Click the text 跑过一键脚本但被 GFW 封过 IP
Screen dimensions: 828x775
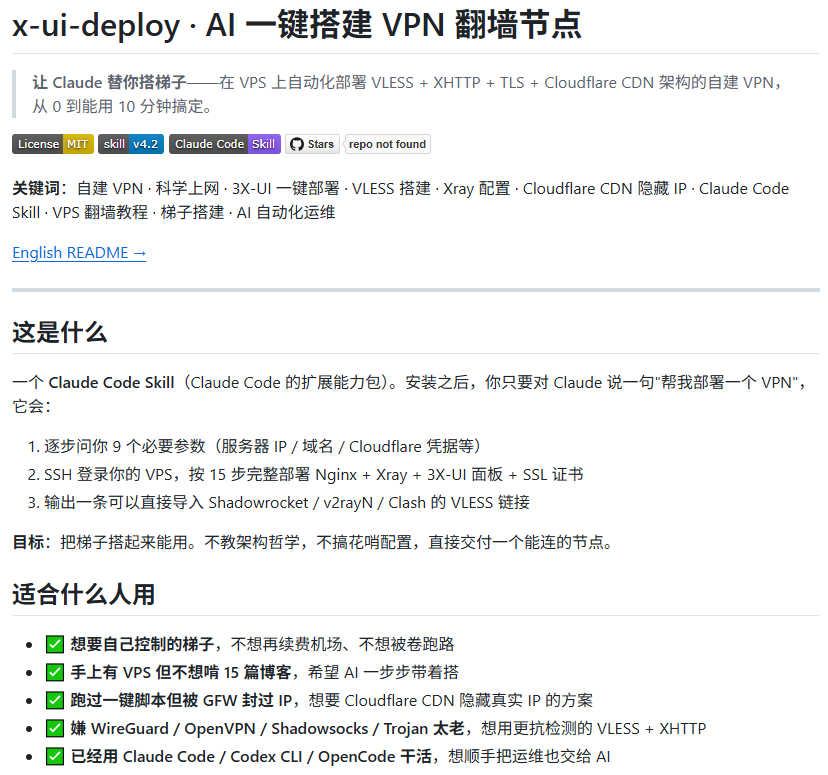[181, 700]
